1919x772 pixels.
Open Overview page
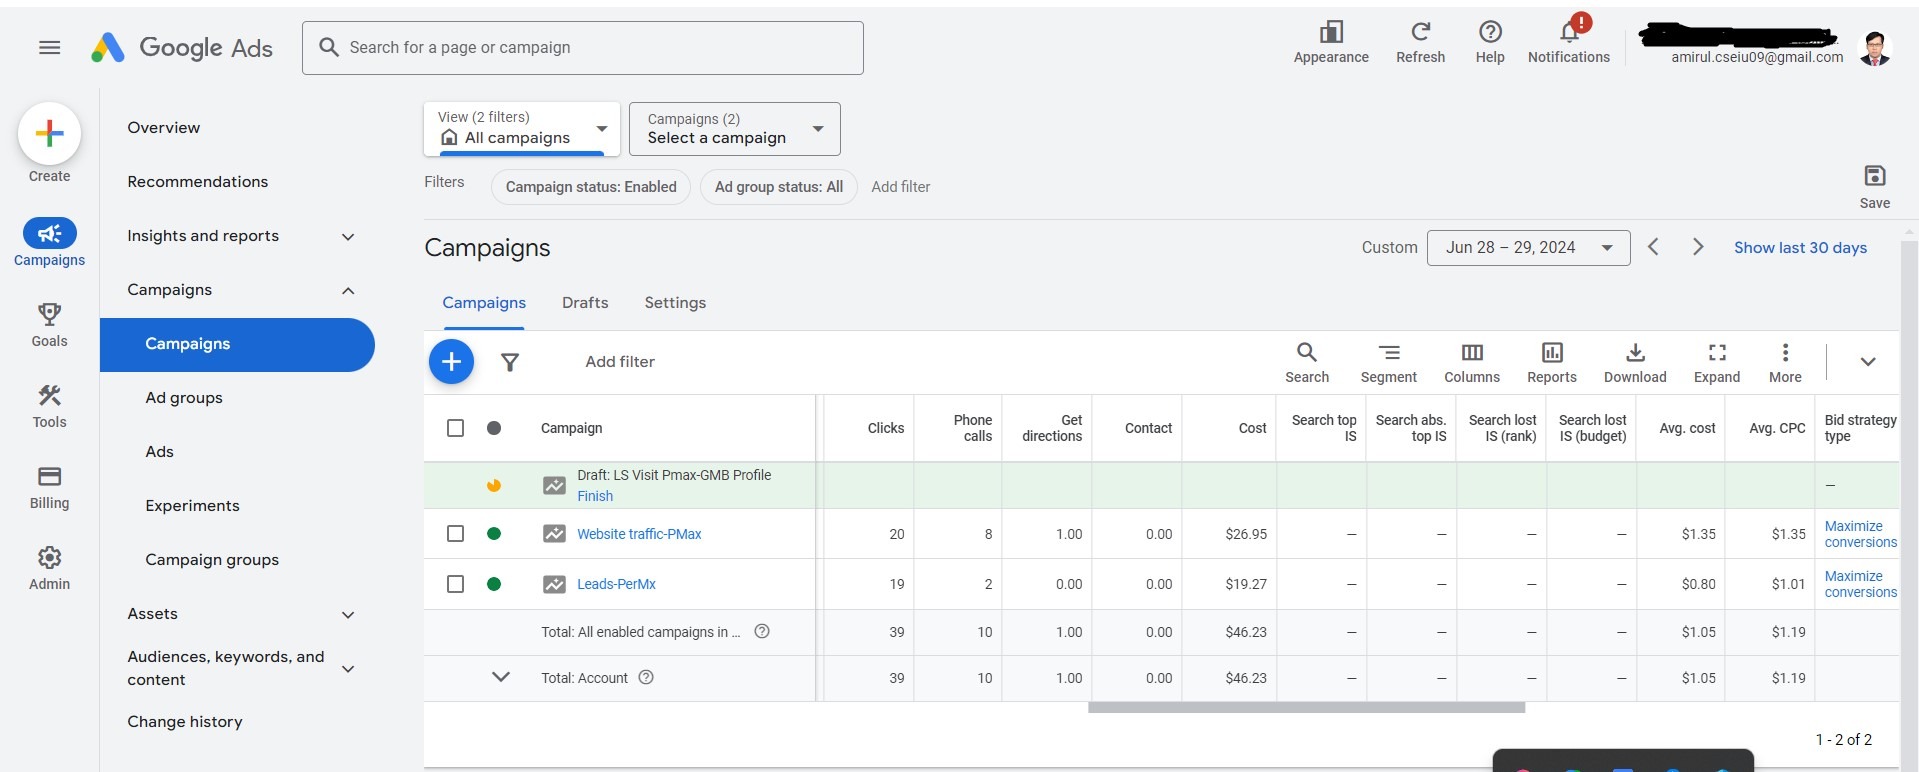click(x=164, y=128)
